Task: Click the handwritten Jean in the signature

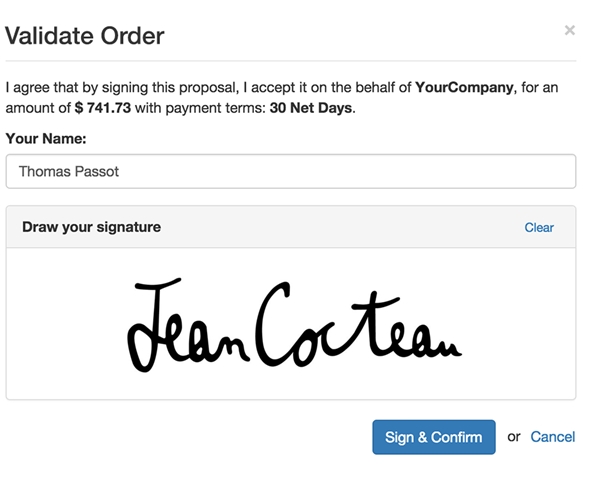Action: [188, 325]
